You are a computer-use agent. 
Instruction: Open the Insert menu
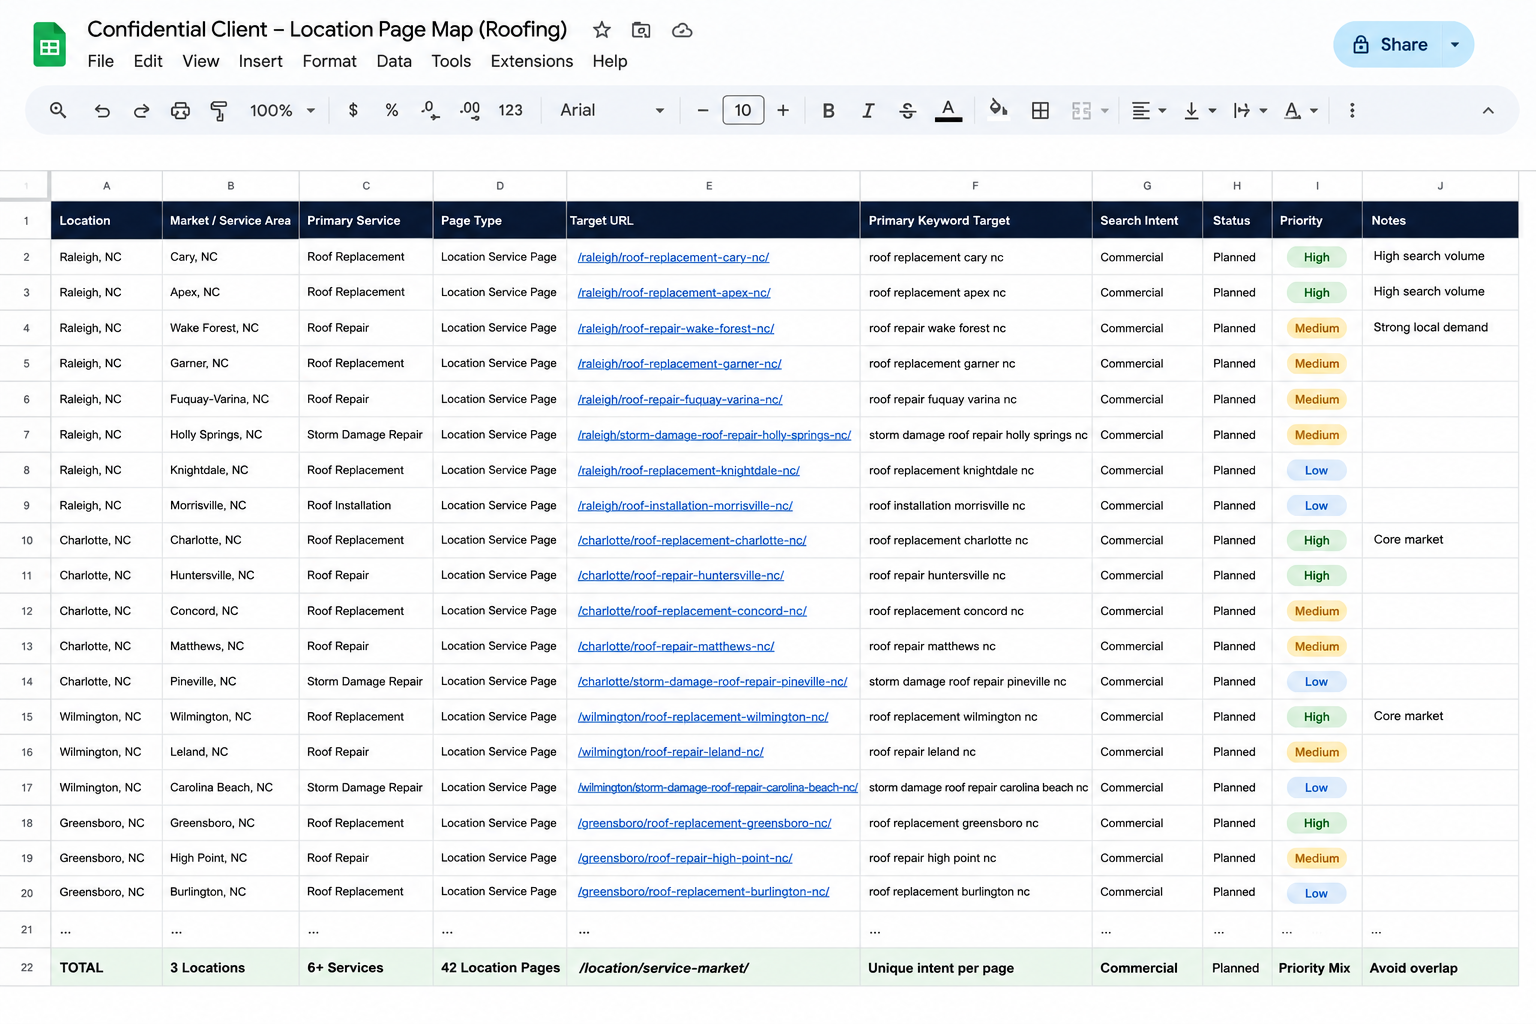click(x=260, y=61)
